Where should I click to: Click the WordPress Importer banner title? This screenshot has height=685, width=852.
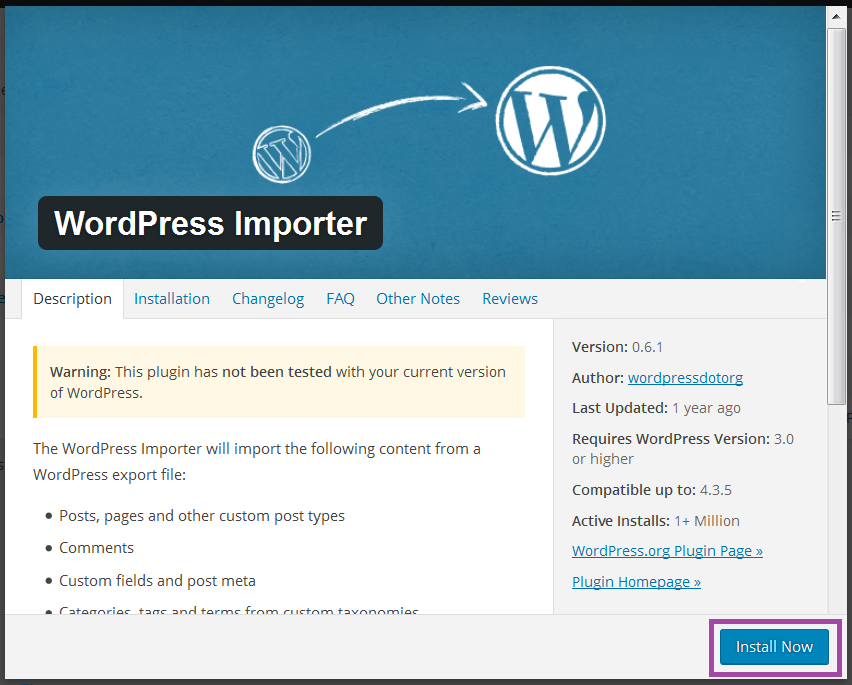[x=210, y=223]
